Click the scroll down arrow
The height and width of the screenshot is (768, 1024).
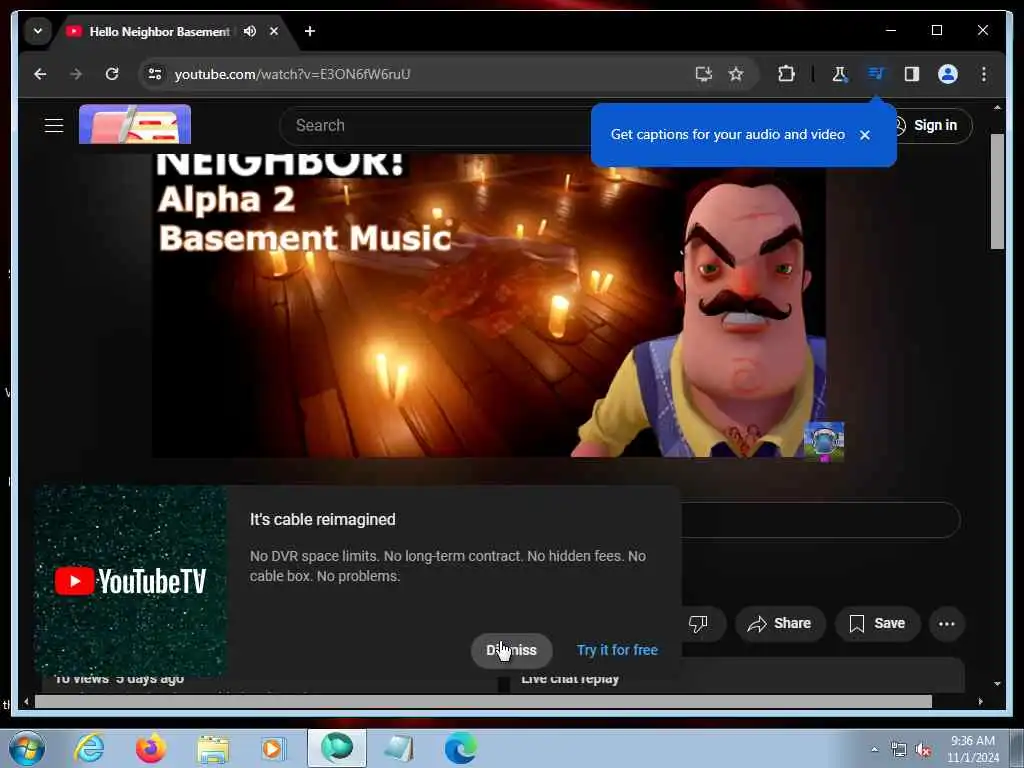click(997, 684)
